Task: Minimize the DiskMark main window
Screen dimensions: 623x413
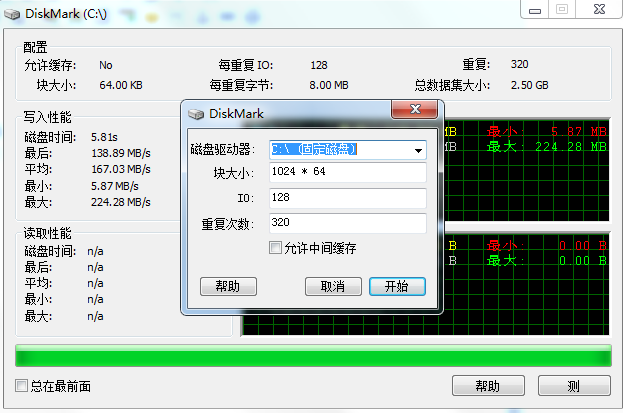Action: coord(535,10)
